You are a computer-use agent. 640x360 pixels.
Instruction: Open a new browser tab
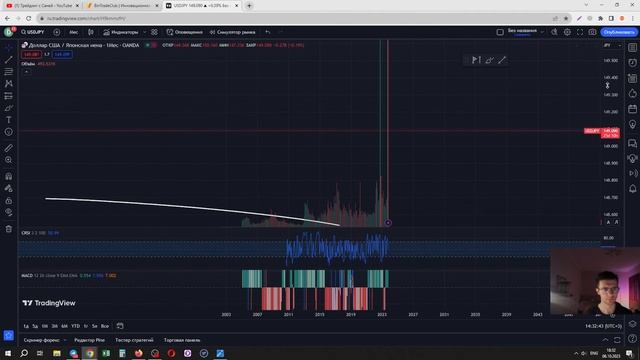tap(249, 6)
